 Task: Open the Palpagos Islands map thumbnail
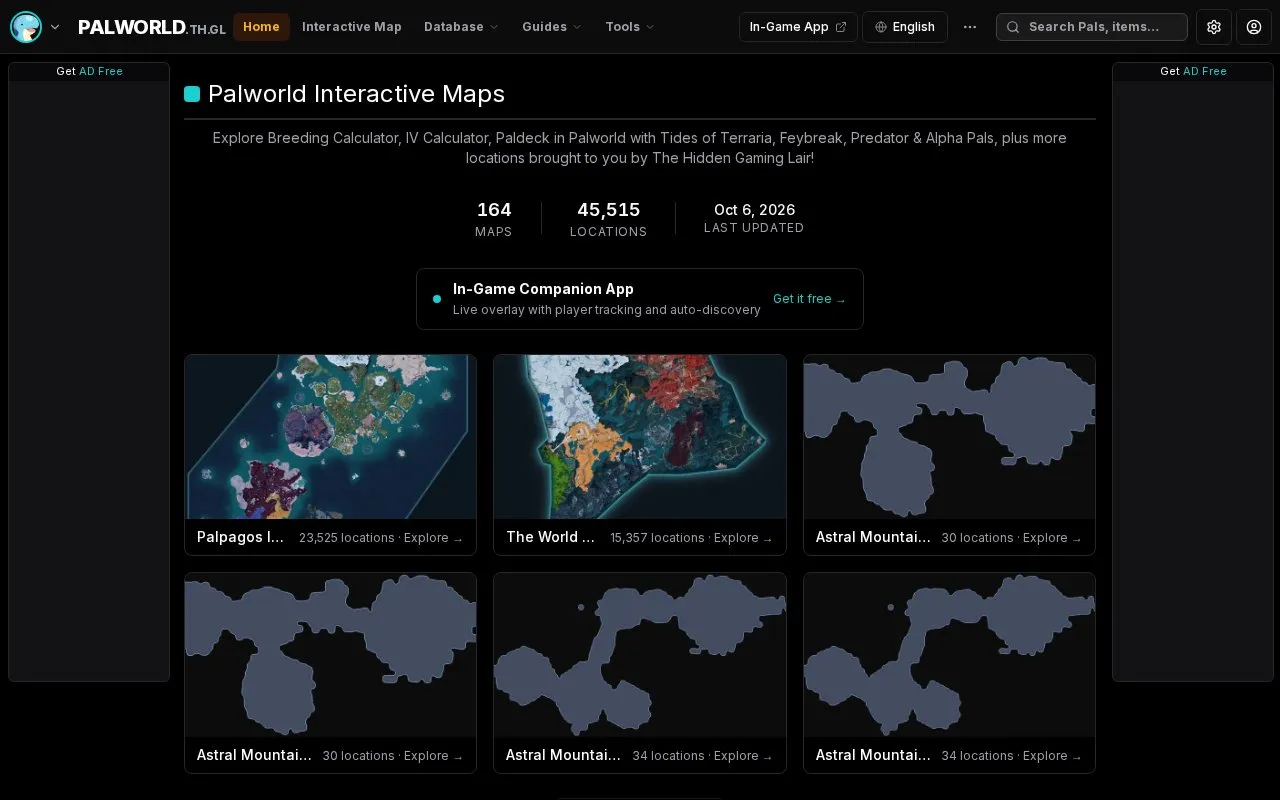pos(330,437)
